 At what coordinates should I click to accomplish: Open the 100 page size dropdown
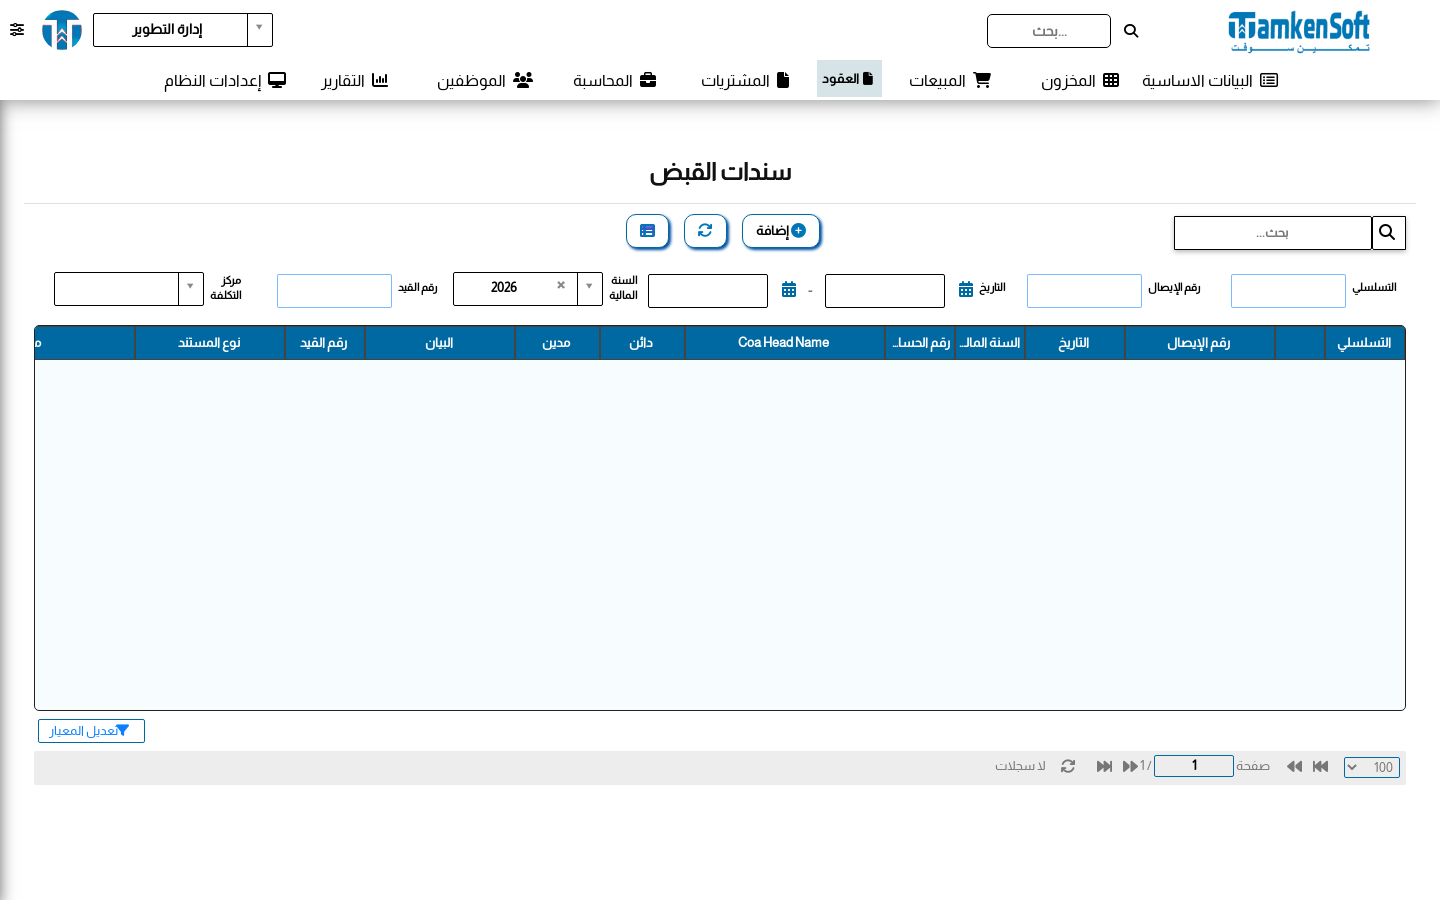pyautogui.click(x=1372, y=767)
